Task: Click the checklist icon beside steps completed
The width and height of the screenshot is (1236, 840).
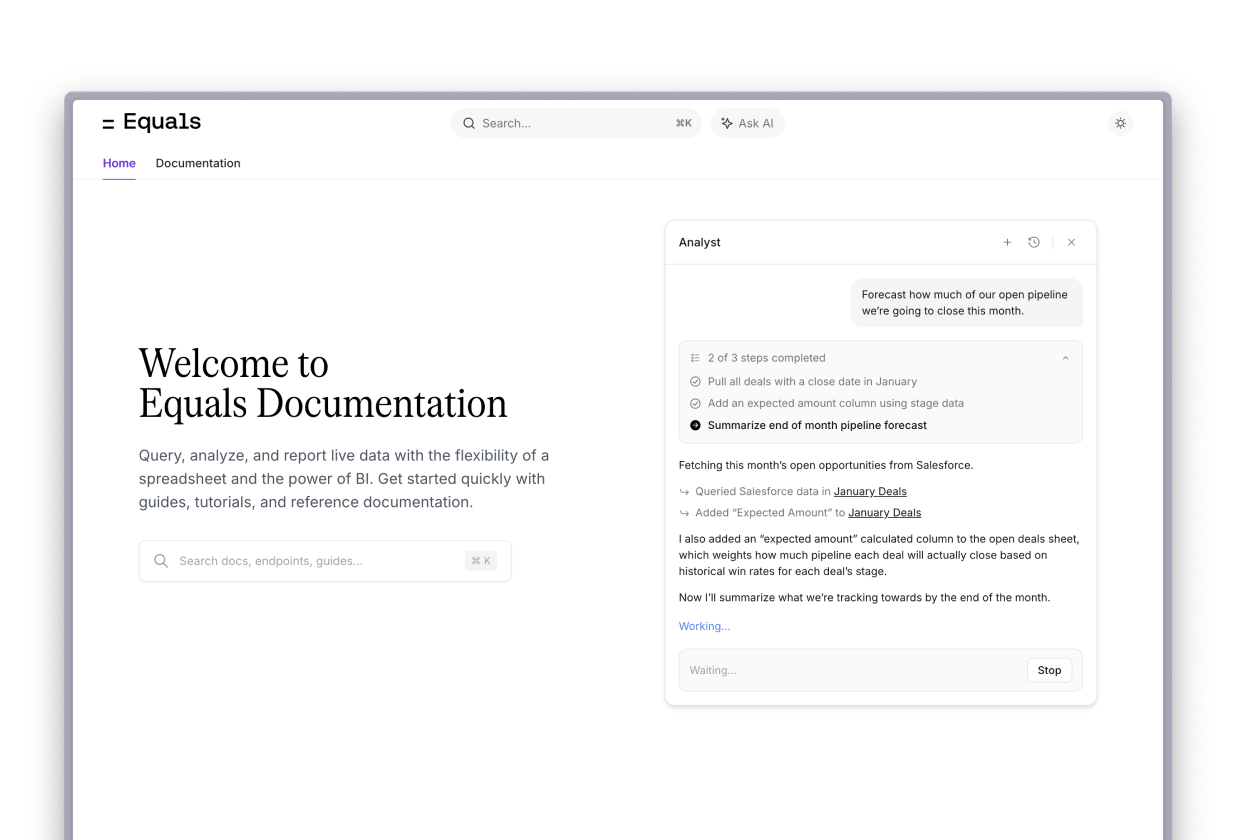Action: [x=694, y=357]
